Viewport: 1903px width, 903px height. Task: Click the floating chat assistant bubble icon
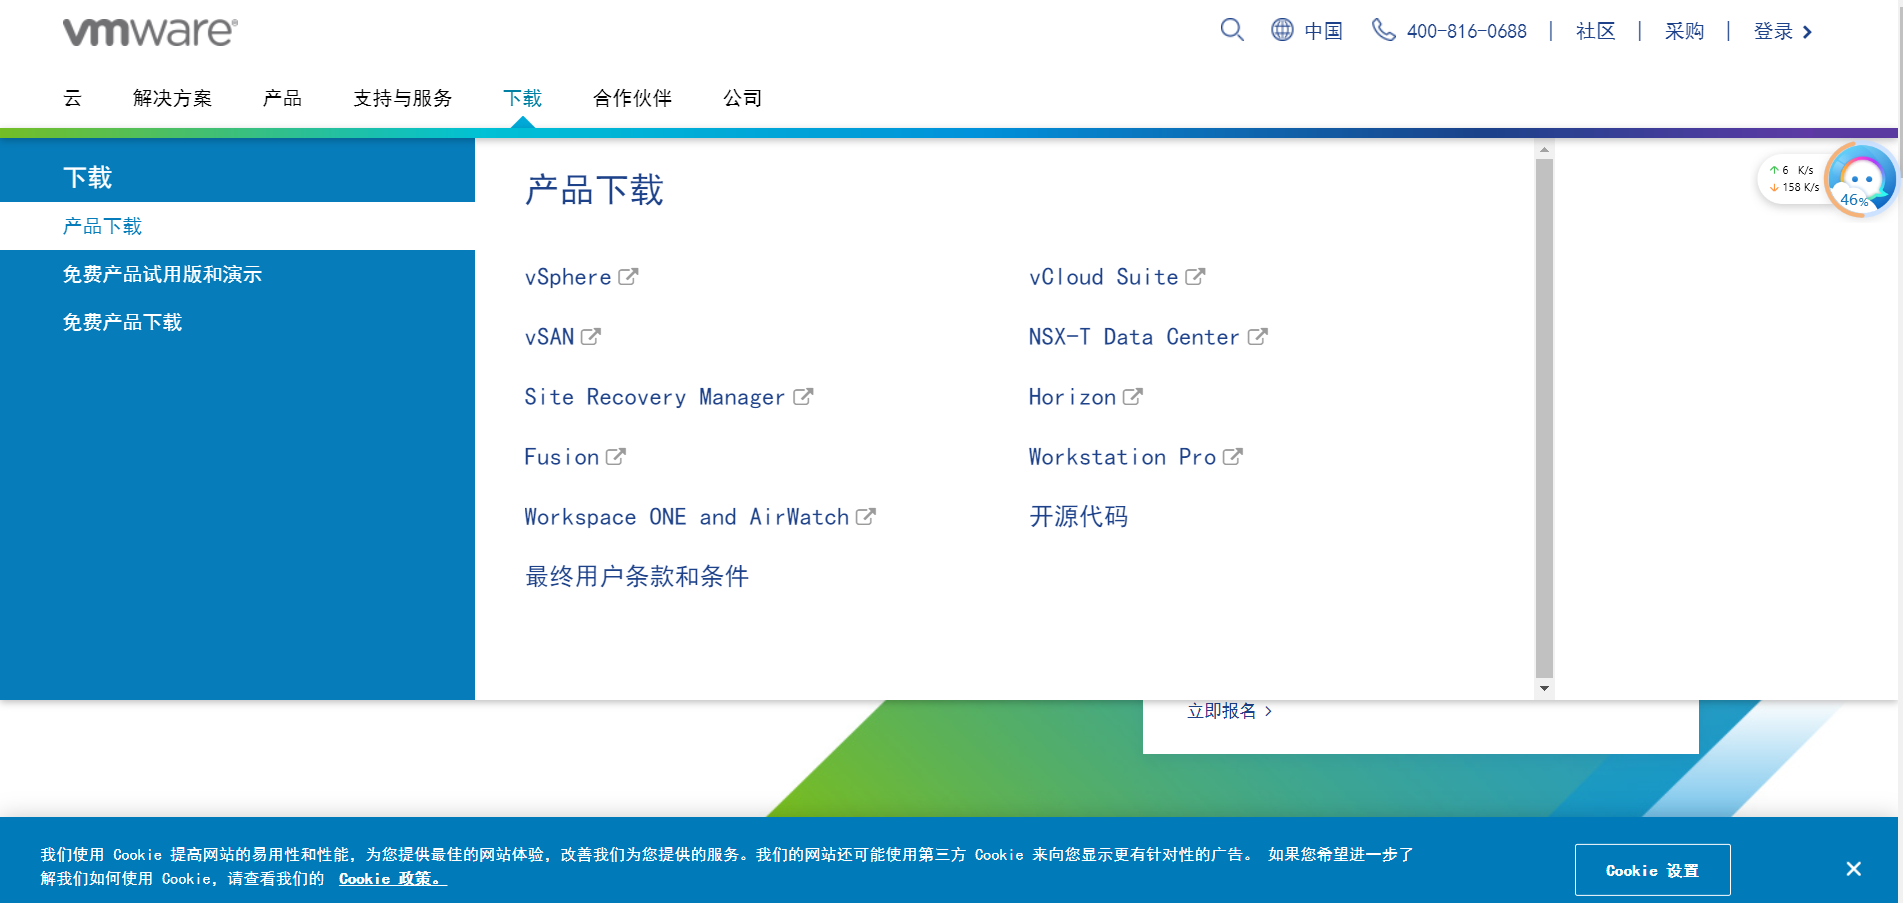[x=1861, y=179]
